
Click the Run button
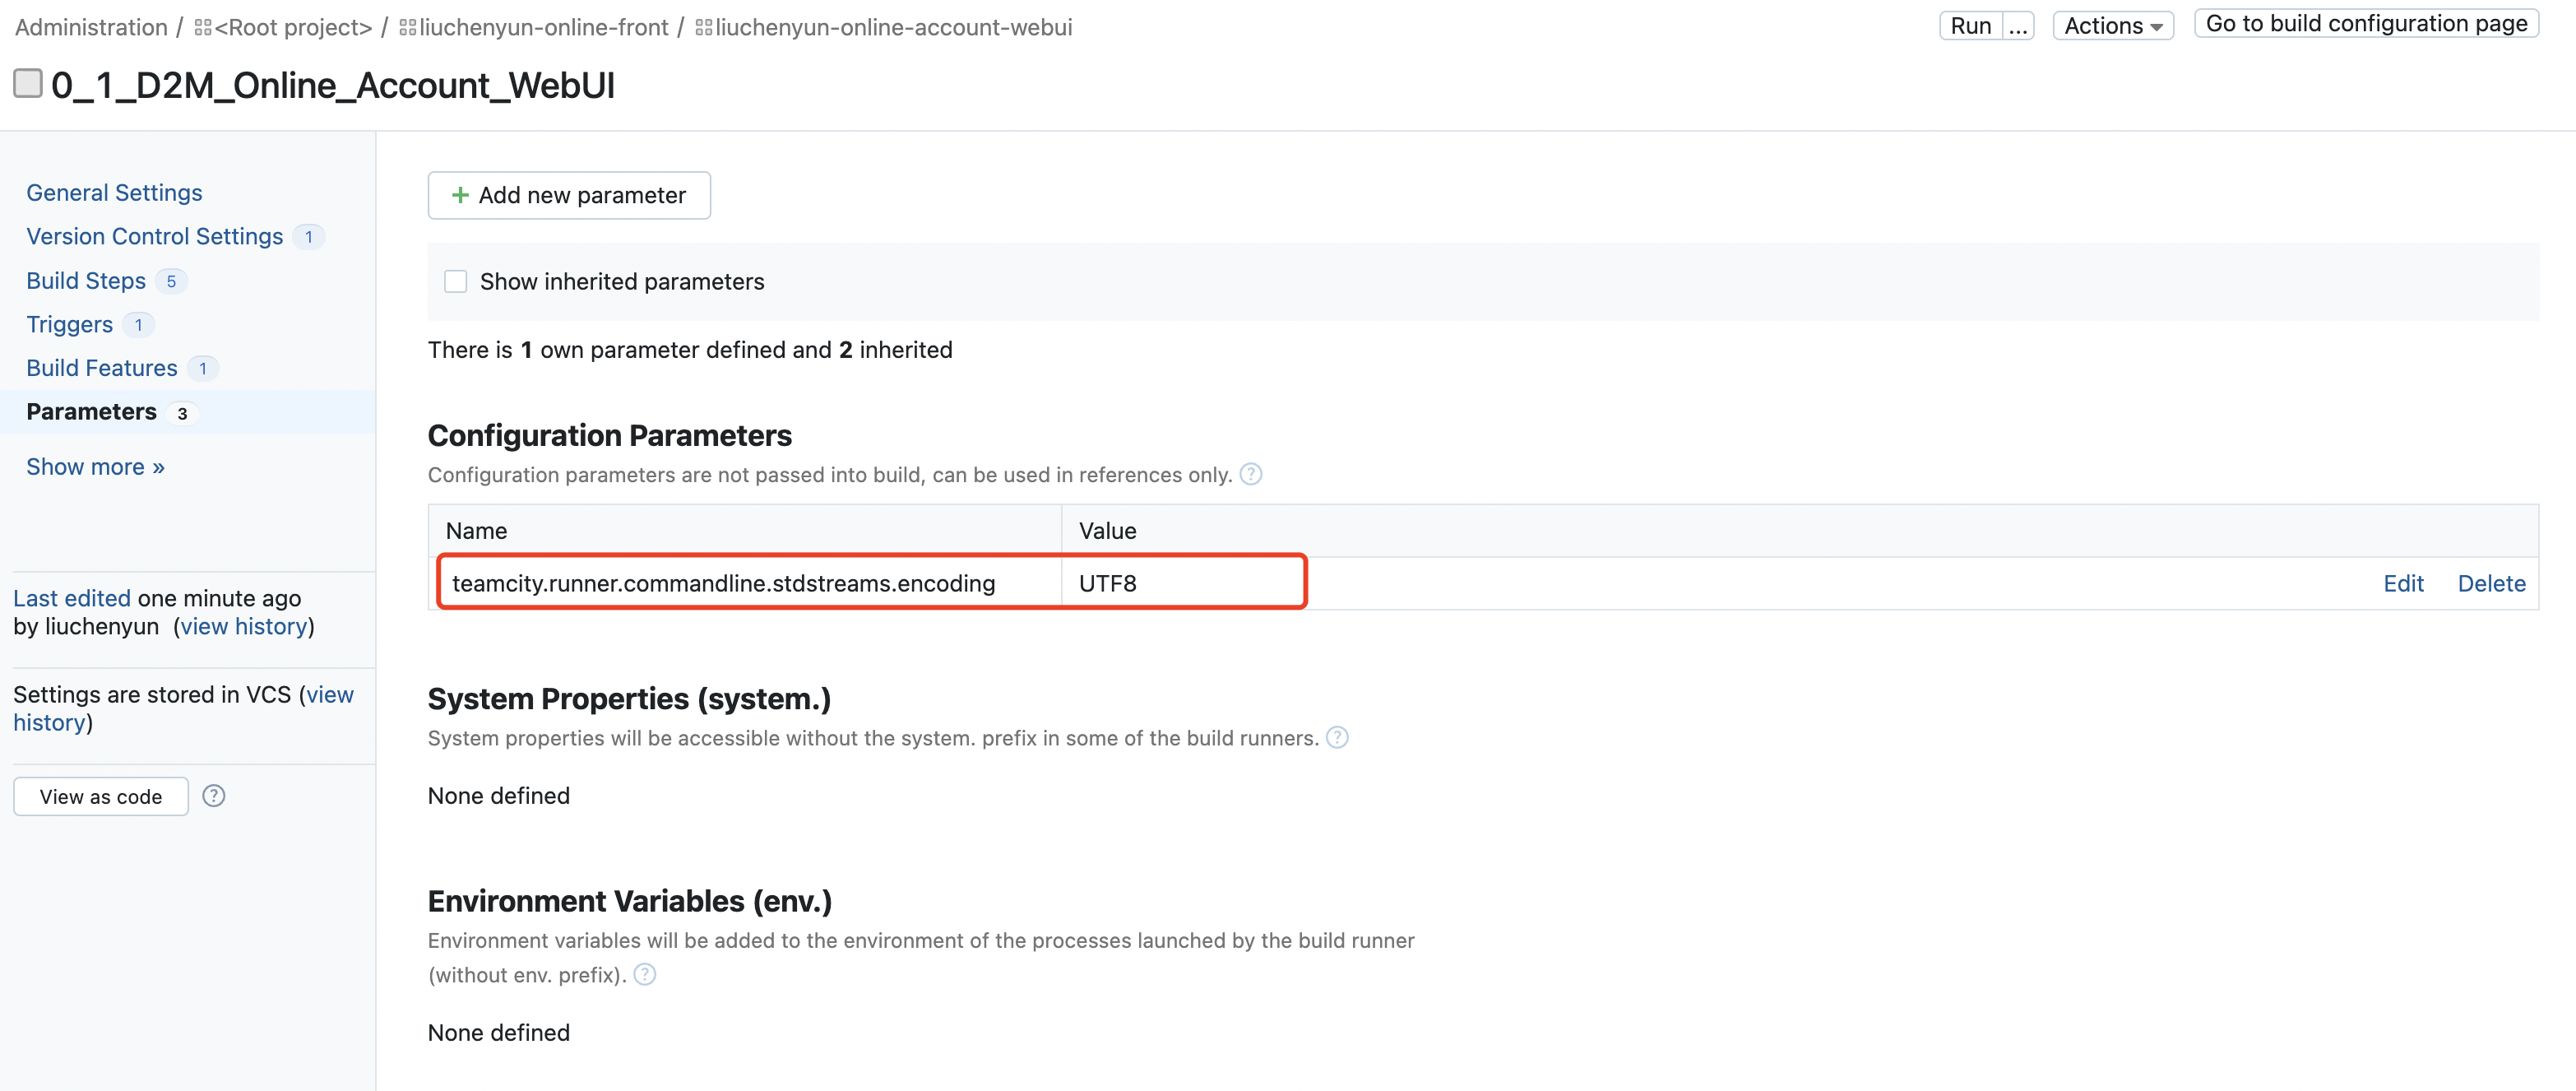click(x=1970, y=25)
